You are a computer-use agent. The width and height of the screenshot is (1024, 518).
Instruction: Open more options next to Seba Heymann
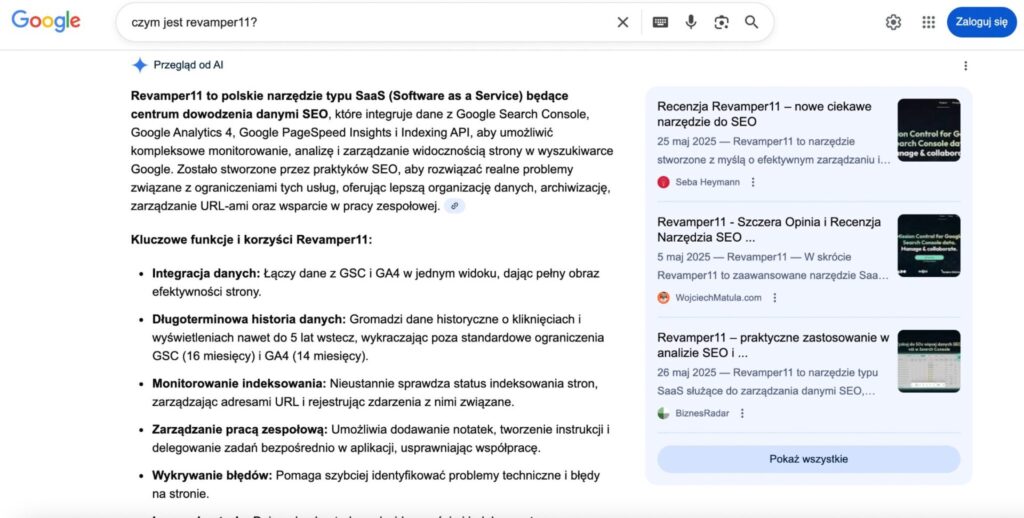753,182
